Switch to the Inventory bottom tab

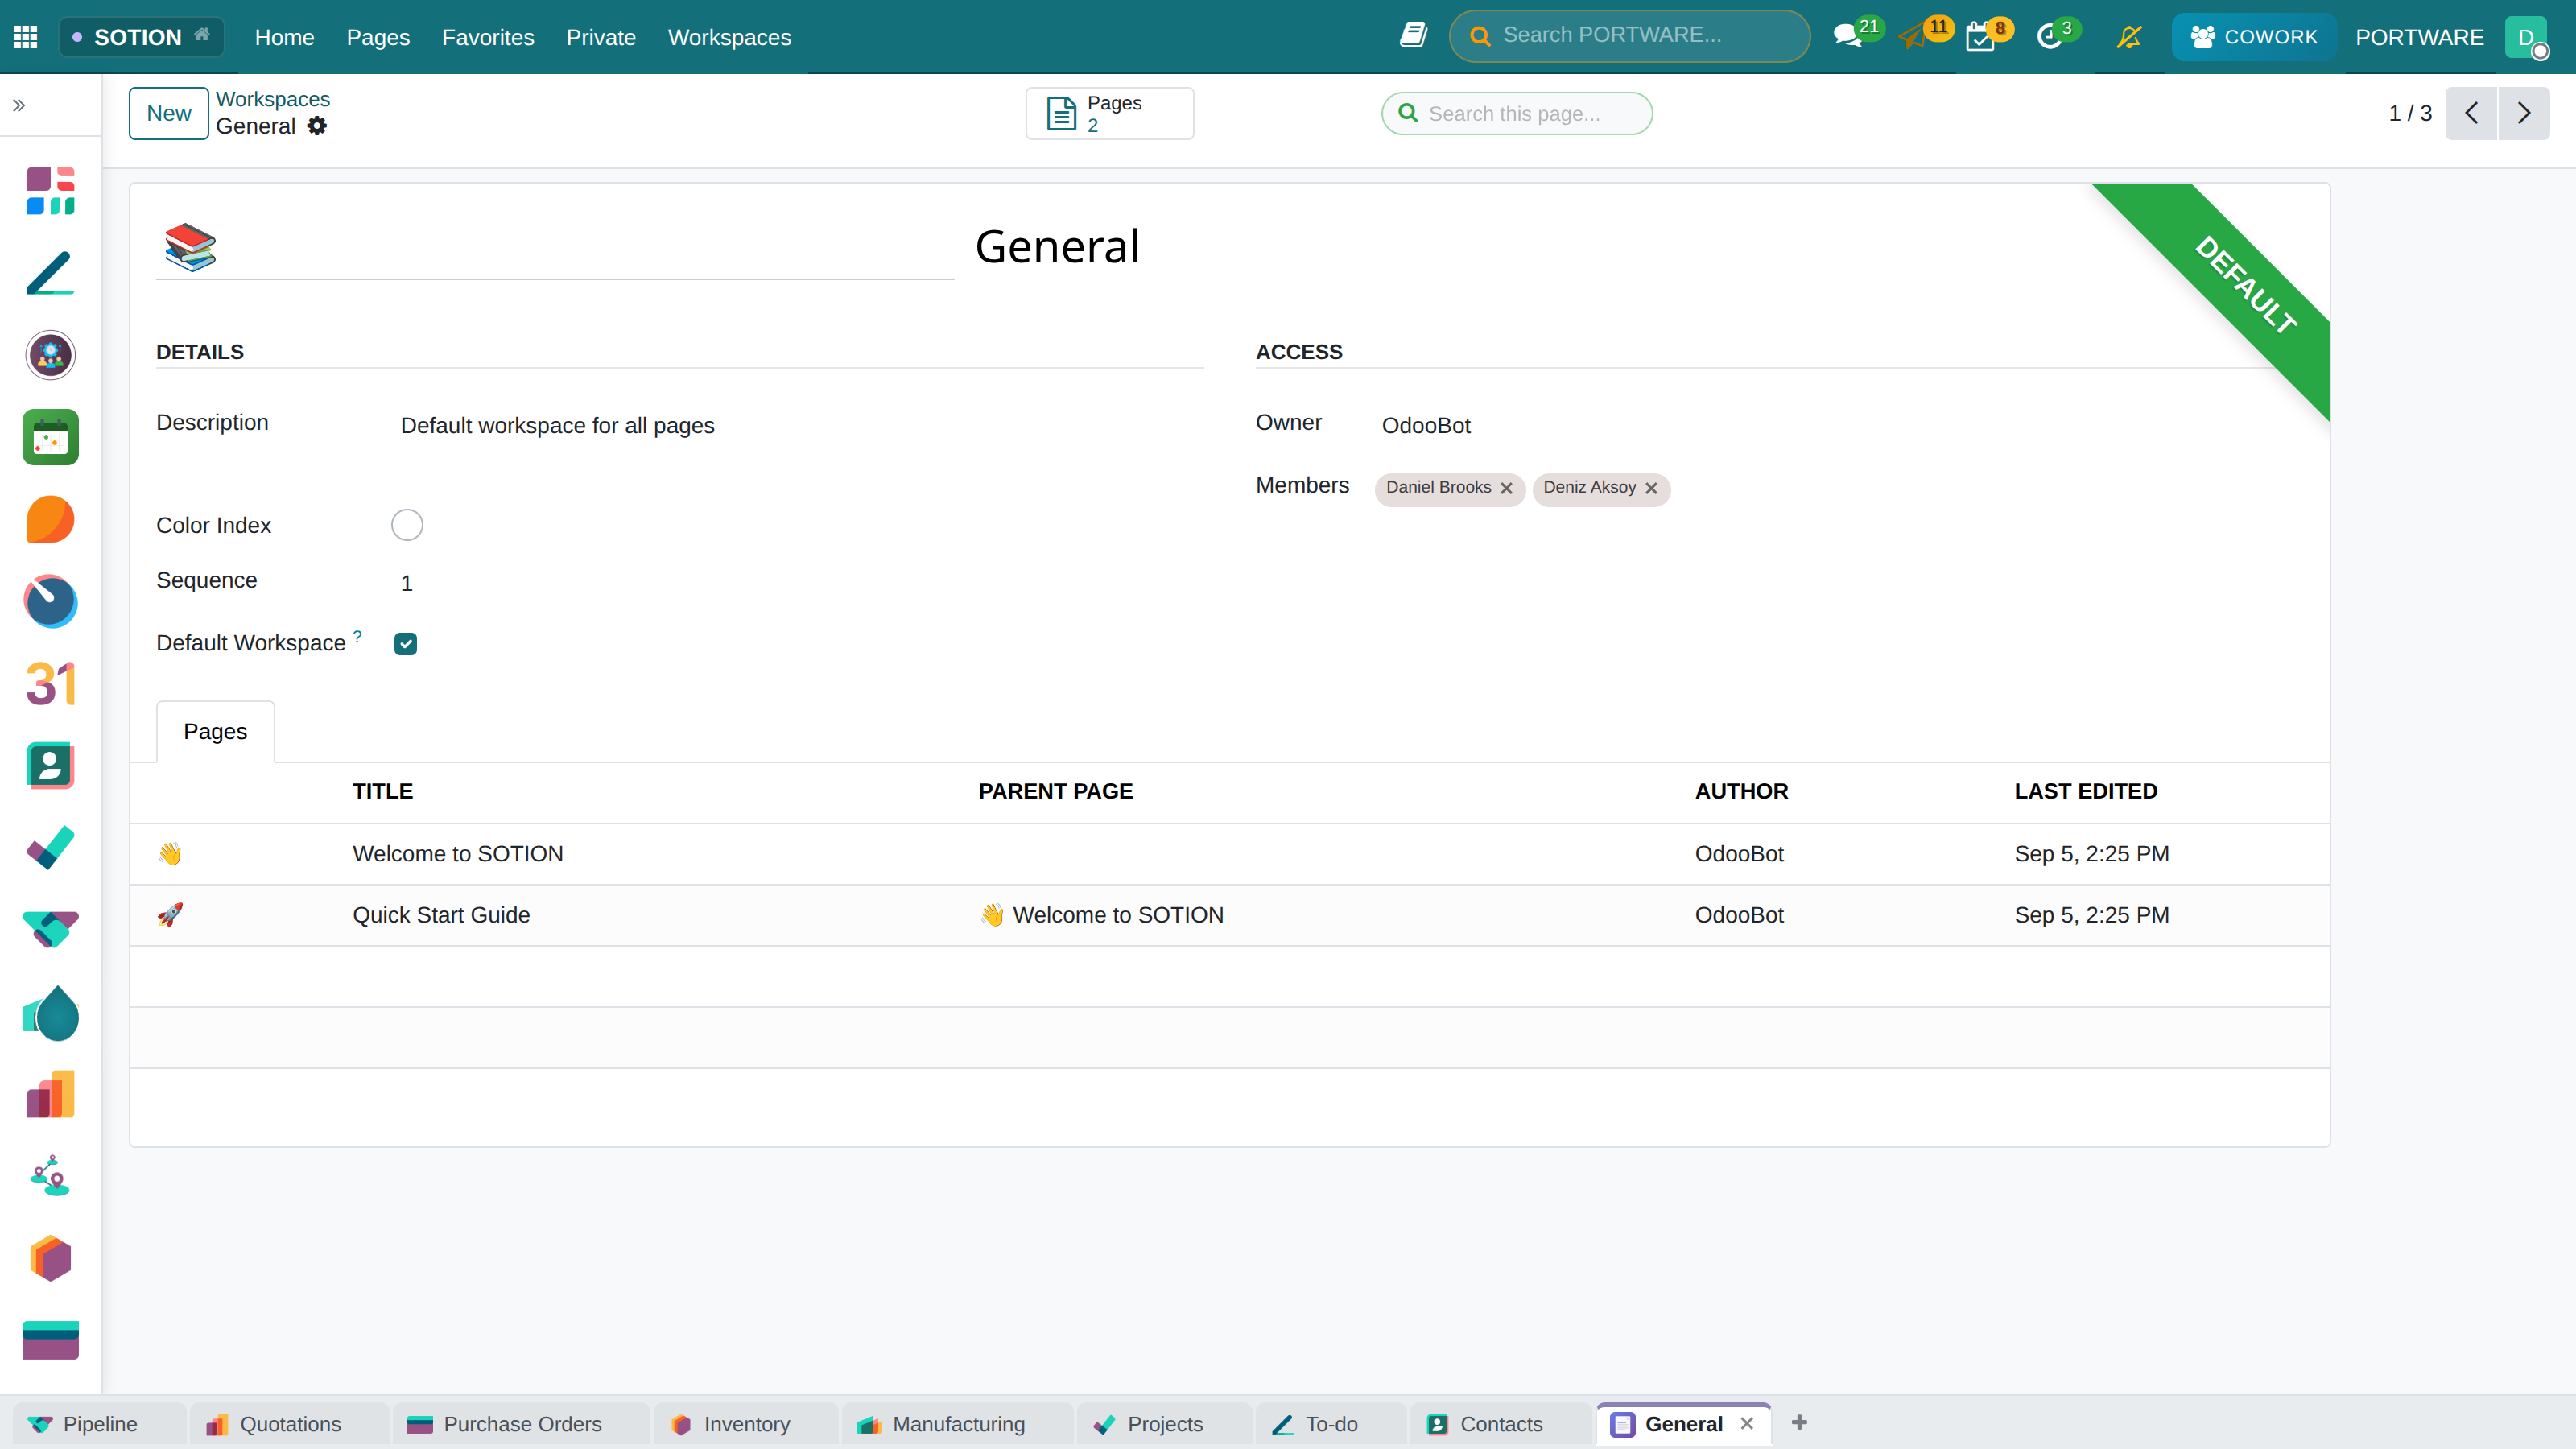tap(746, 1424)
